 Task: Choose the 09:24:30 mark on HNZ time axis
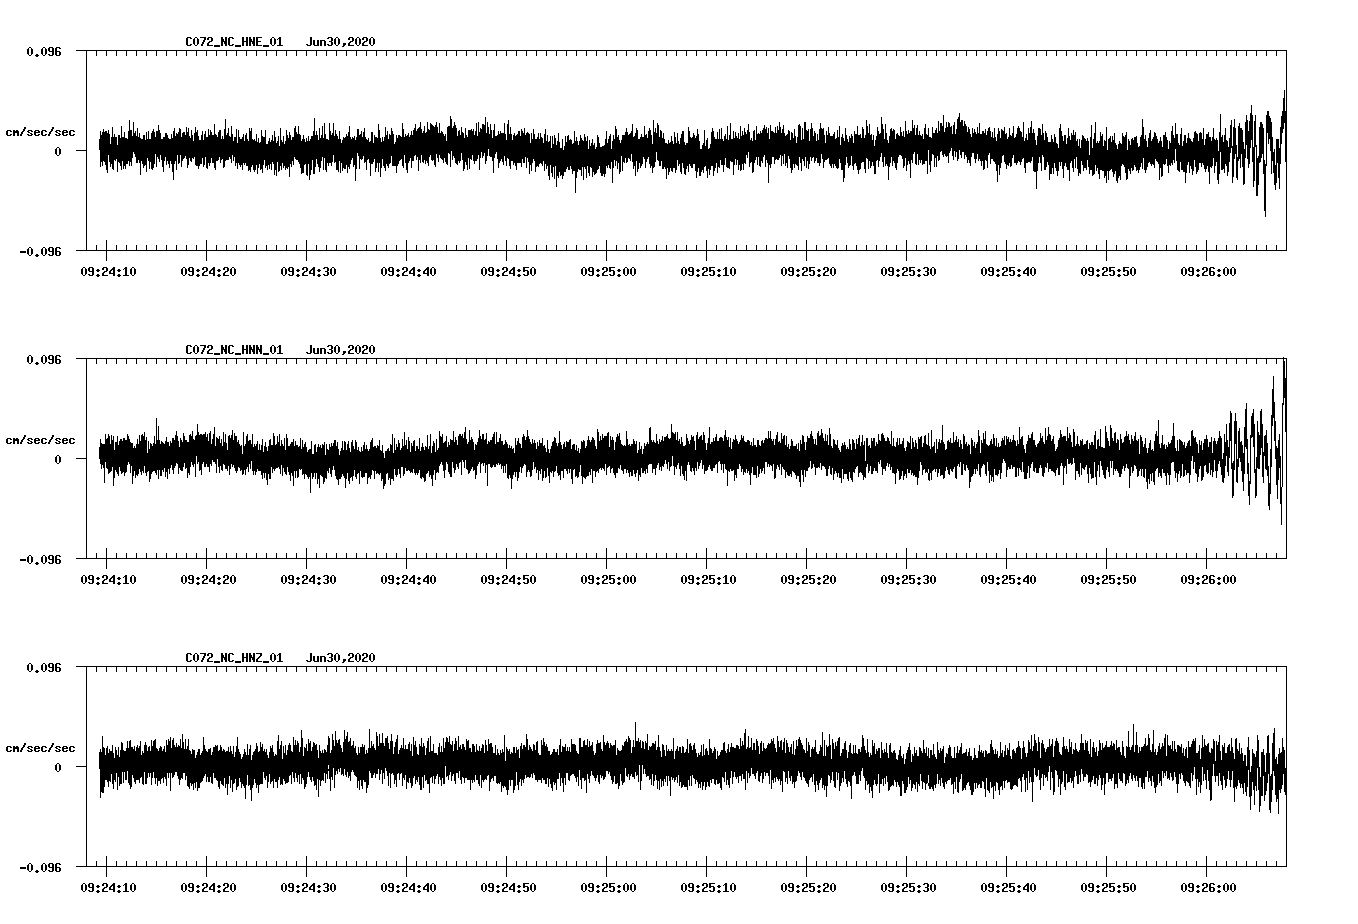click(307, 887)
